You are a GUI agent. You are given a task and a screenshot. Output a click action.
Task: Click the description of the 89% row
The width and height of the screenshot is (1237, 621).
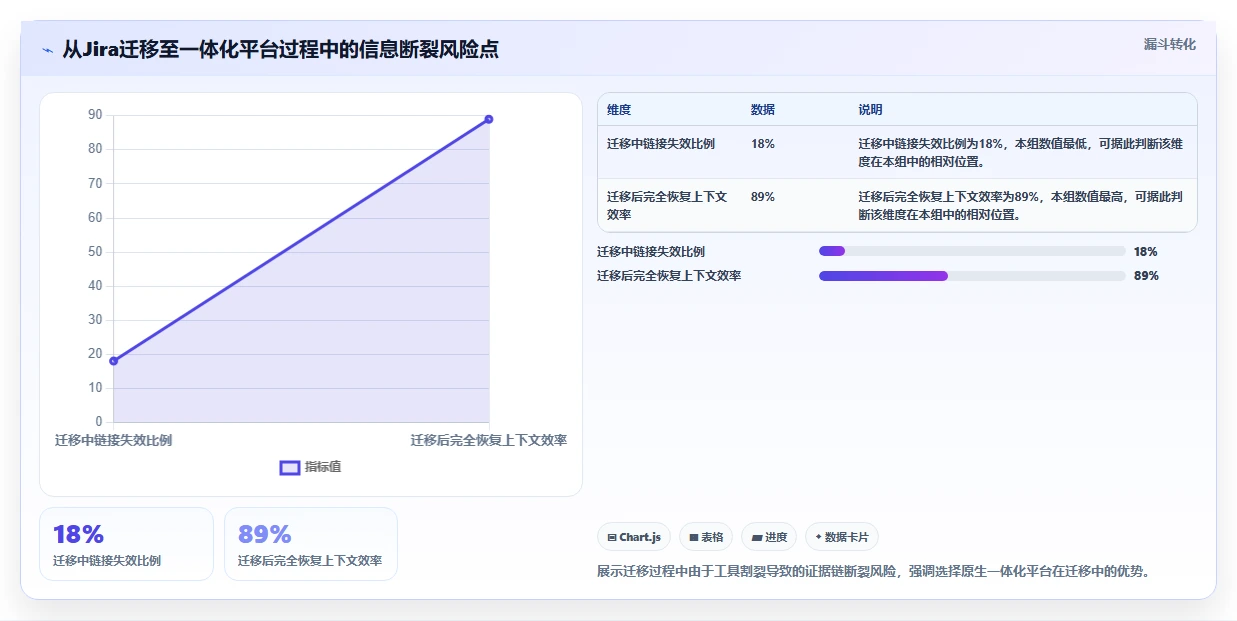click(1020, 205)
